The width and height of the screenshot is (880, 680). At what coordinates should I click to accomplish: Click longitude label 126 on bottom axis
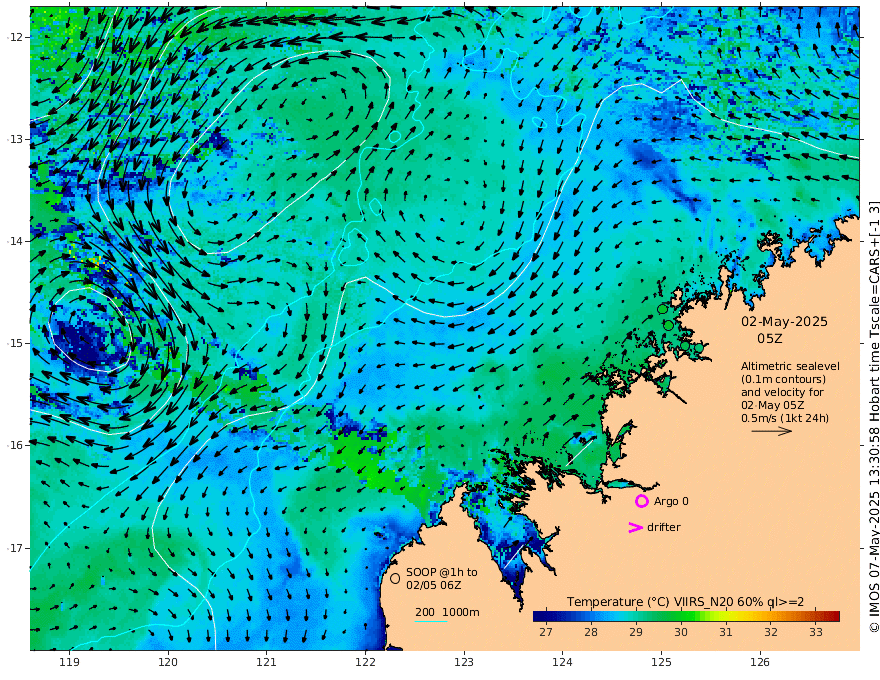(x=760, y=662)
